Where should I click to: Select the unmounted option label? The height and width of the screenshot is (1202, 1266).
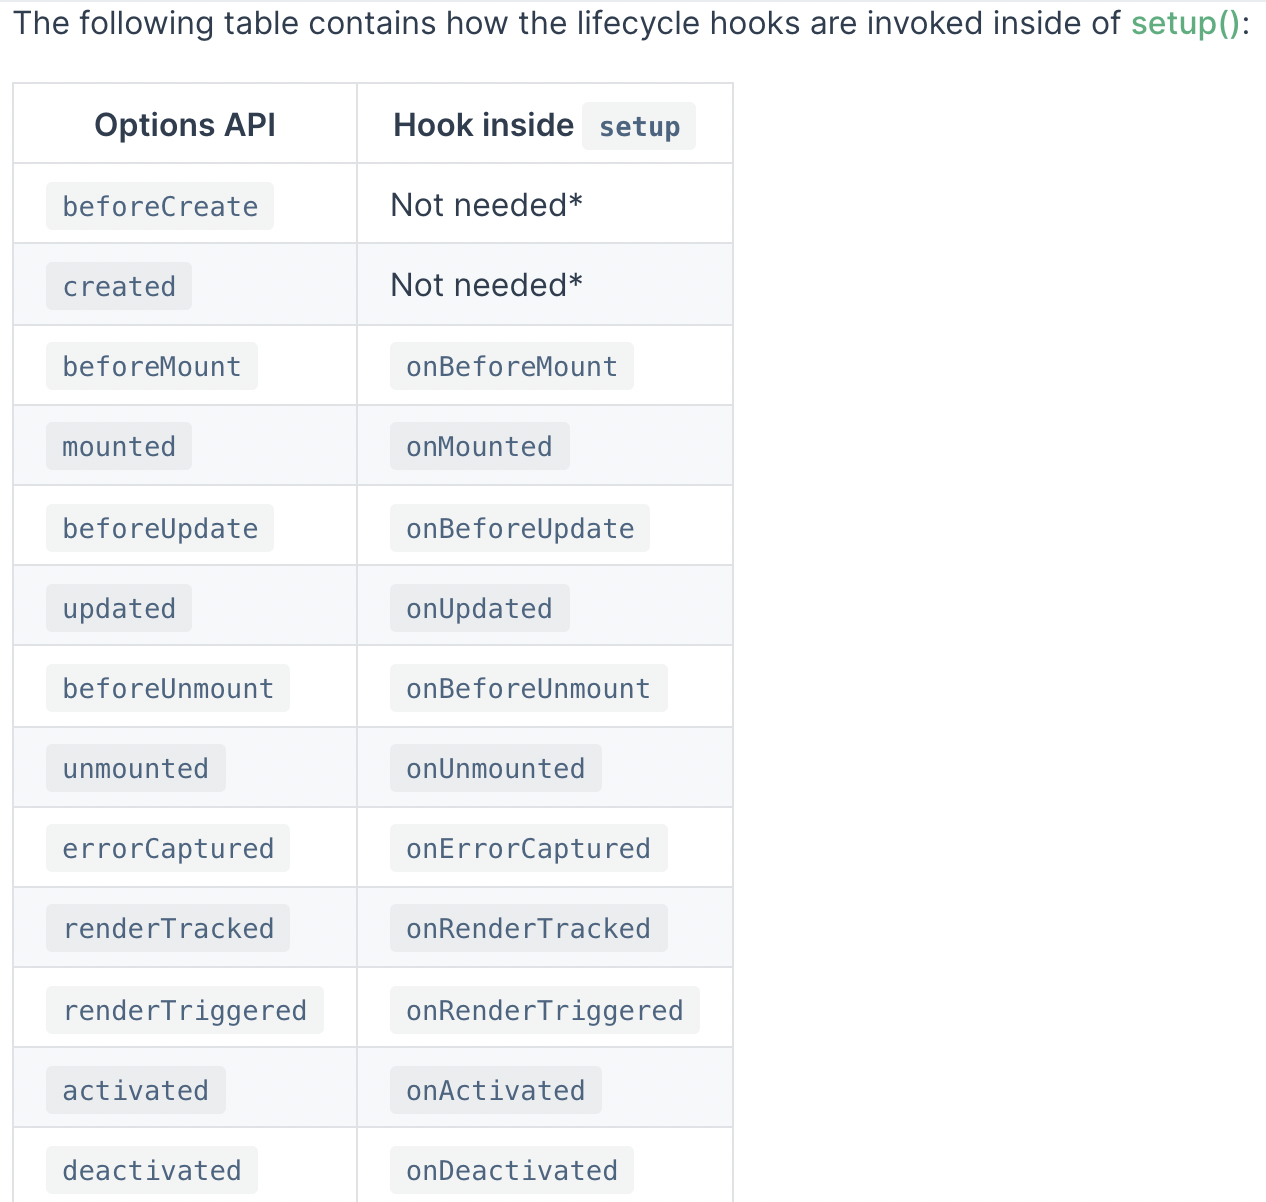pos(136,769)
